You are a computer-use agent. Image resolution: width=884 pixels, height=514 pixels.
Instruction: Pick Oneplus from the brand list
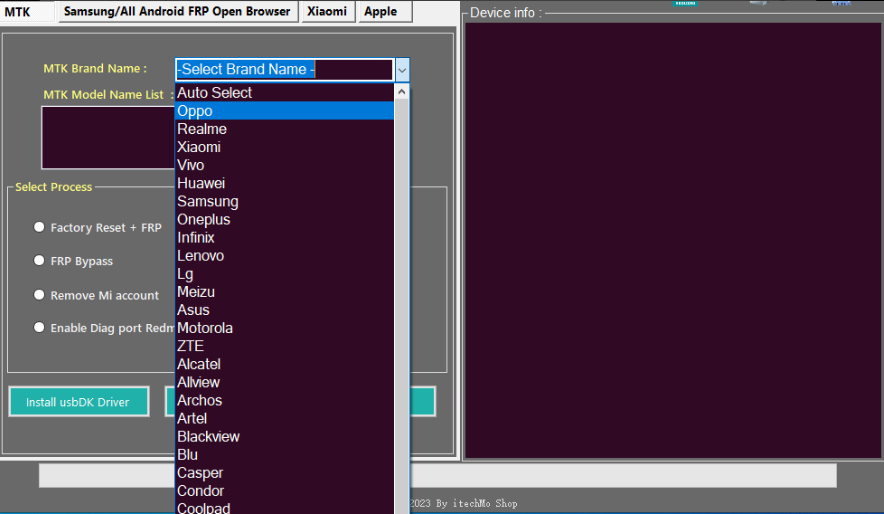point(285,219)
